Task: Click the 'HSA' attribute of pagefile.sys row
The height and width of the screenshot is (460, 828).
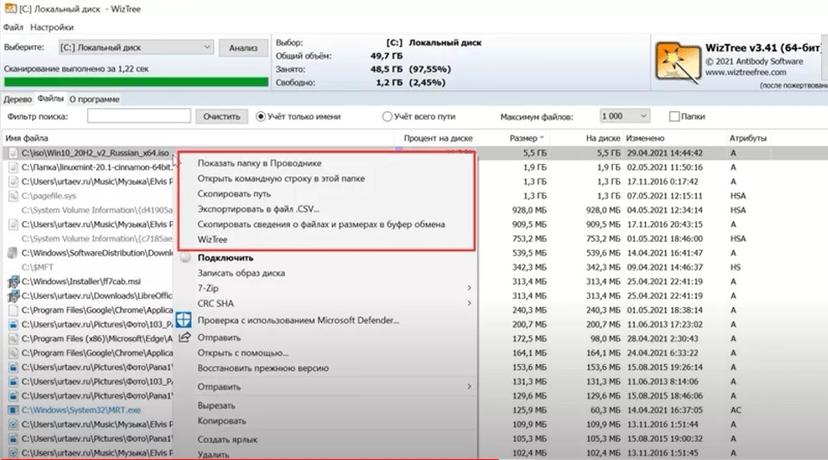Action: pos(738,195)
